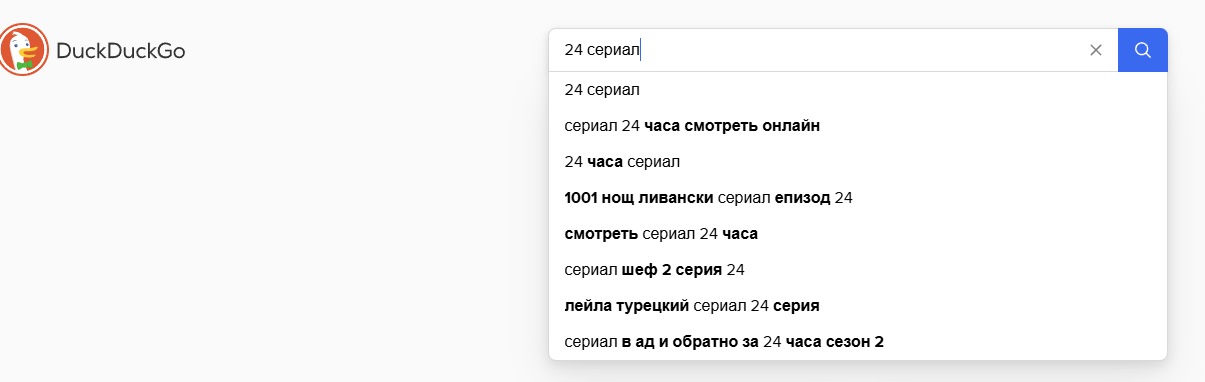Select "1001 нощ ливански сериал епизод 24"

point(858,198)
